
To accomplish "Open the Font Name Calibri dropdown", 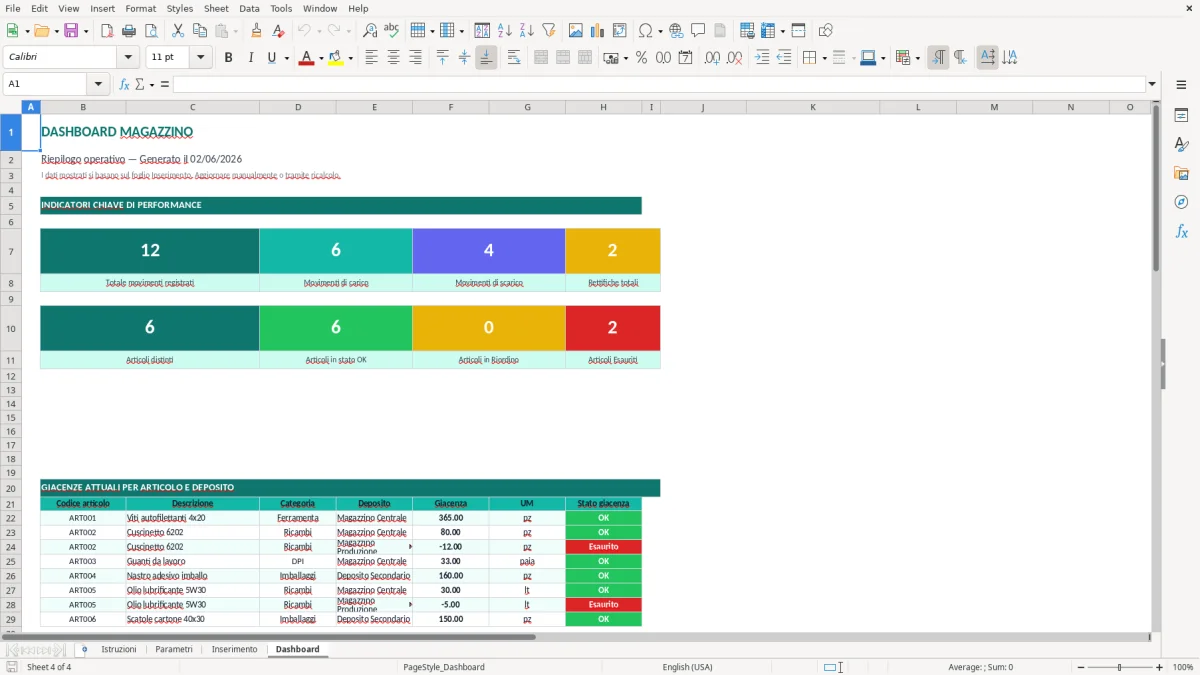I will [x=128, y=58].
